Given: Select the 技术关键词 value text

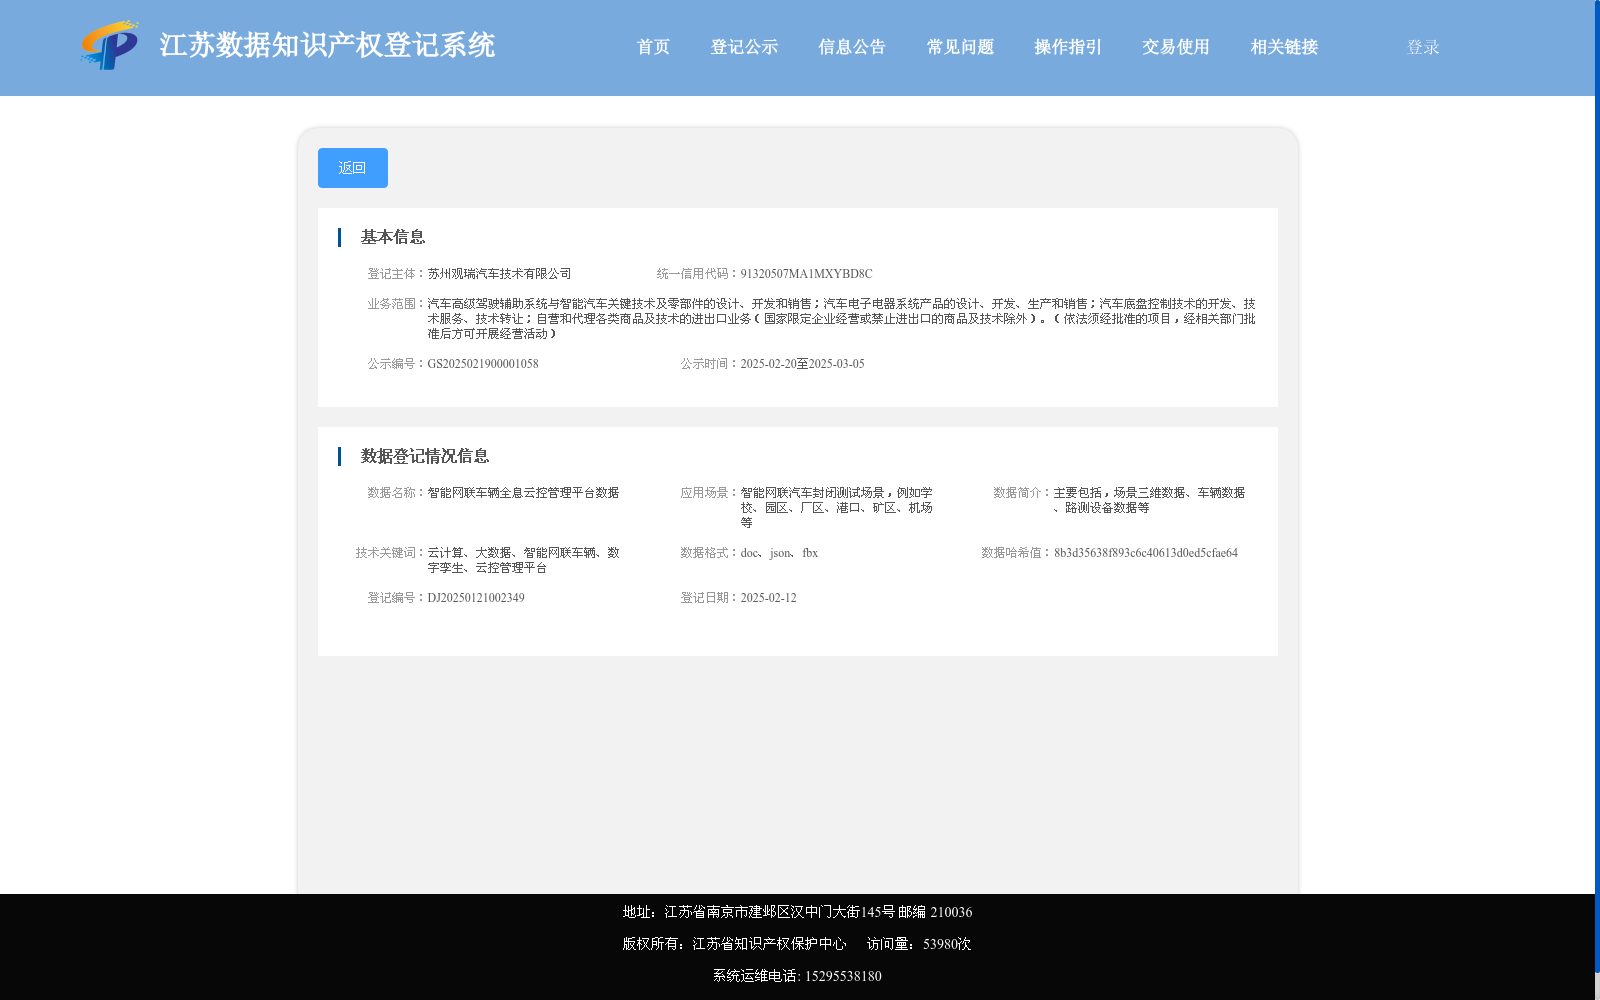Looking at the screenshot, I should tap(523, 560).
